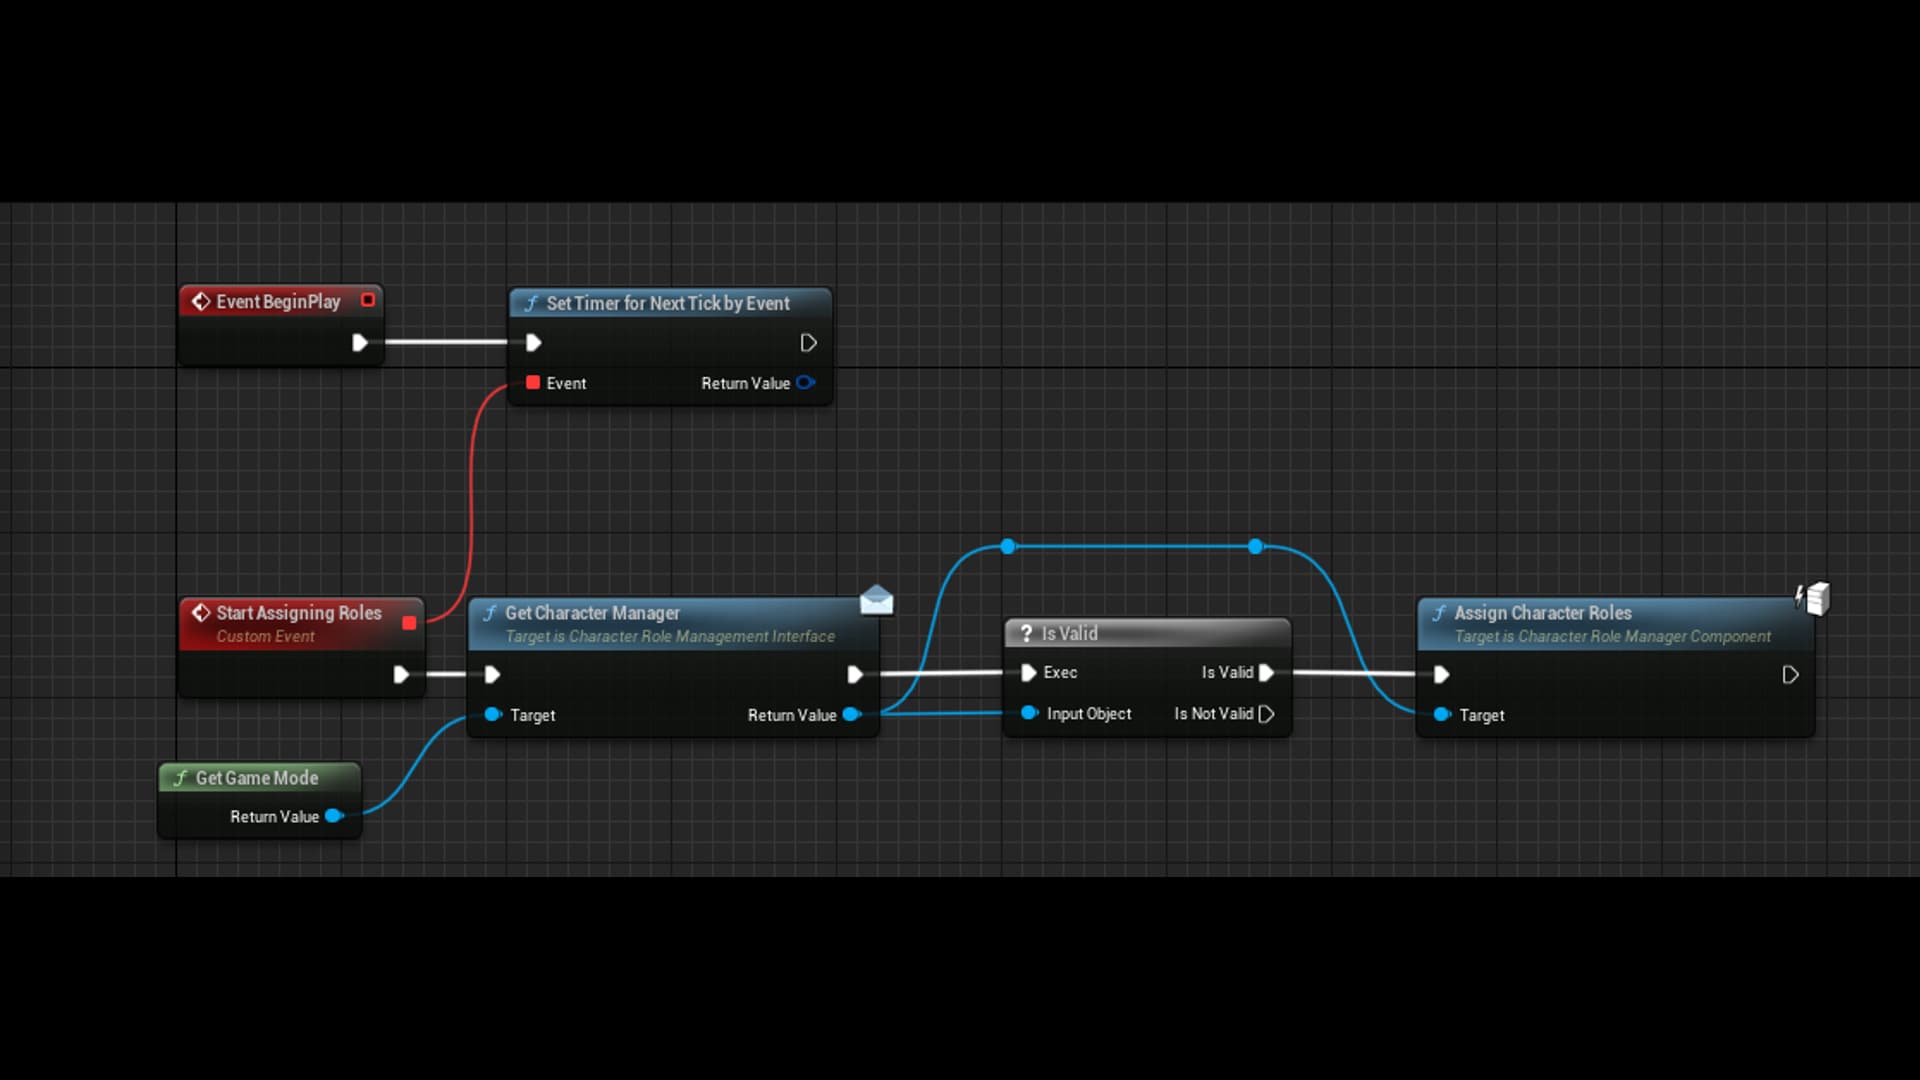1920x1080 pixels.
Task: Click the Target pin on Assign Character Roles
Action: pyautogui.click(x=1441, y=715)
